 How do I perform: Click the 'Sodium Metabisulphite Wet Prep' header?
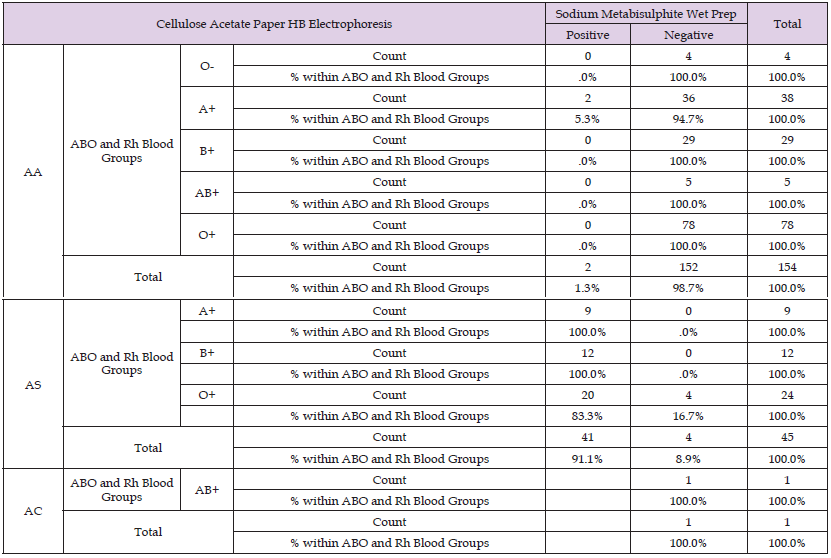tap(646, 14)
